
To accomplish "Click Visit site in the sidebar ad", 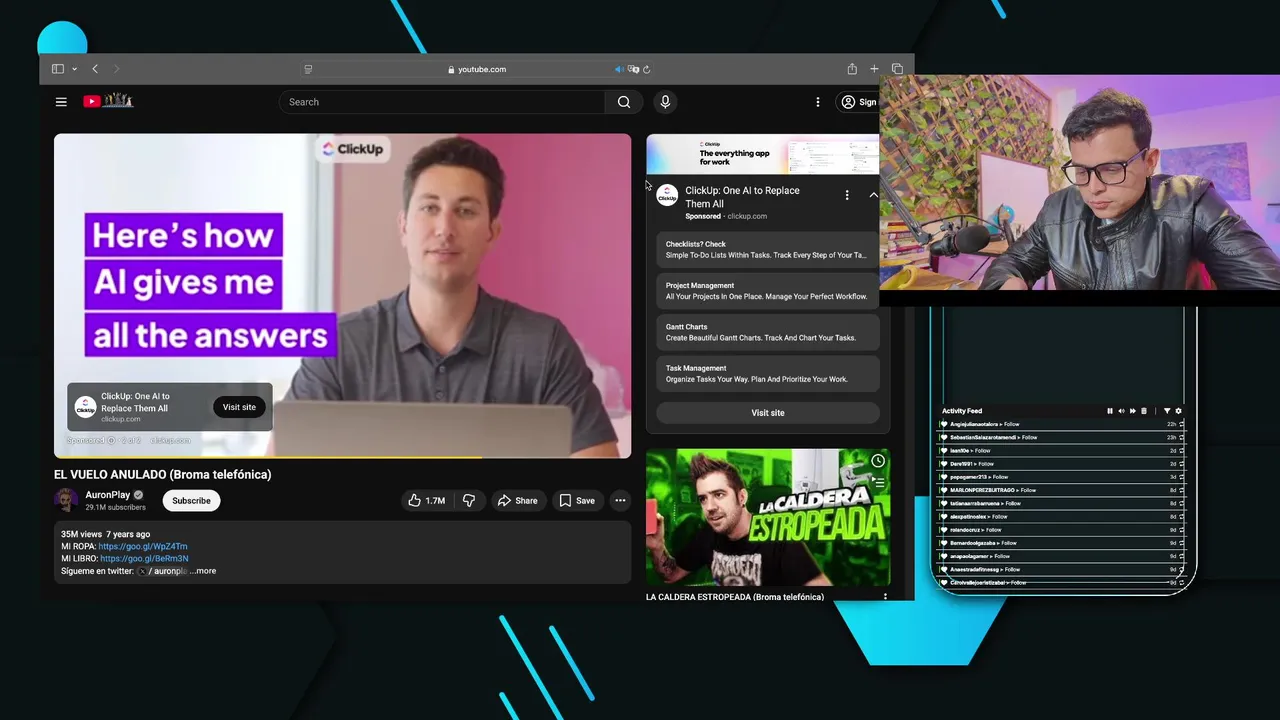I will pos(768,412).
